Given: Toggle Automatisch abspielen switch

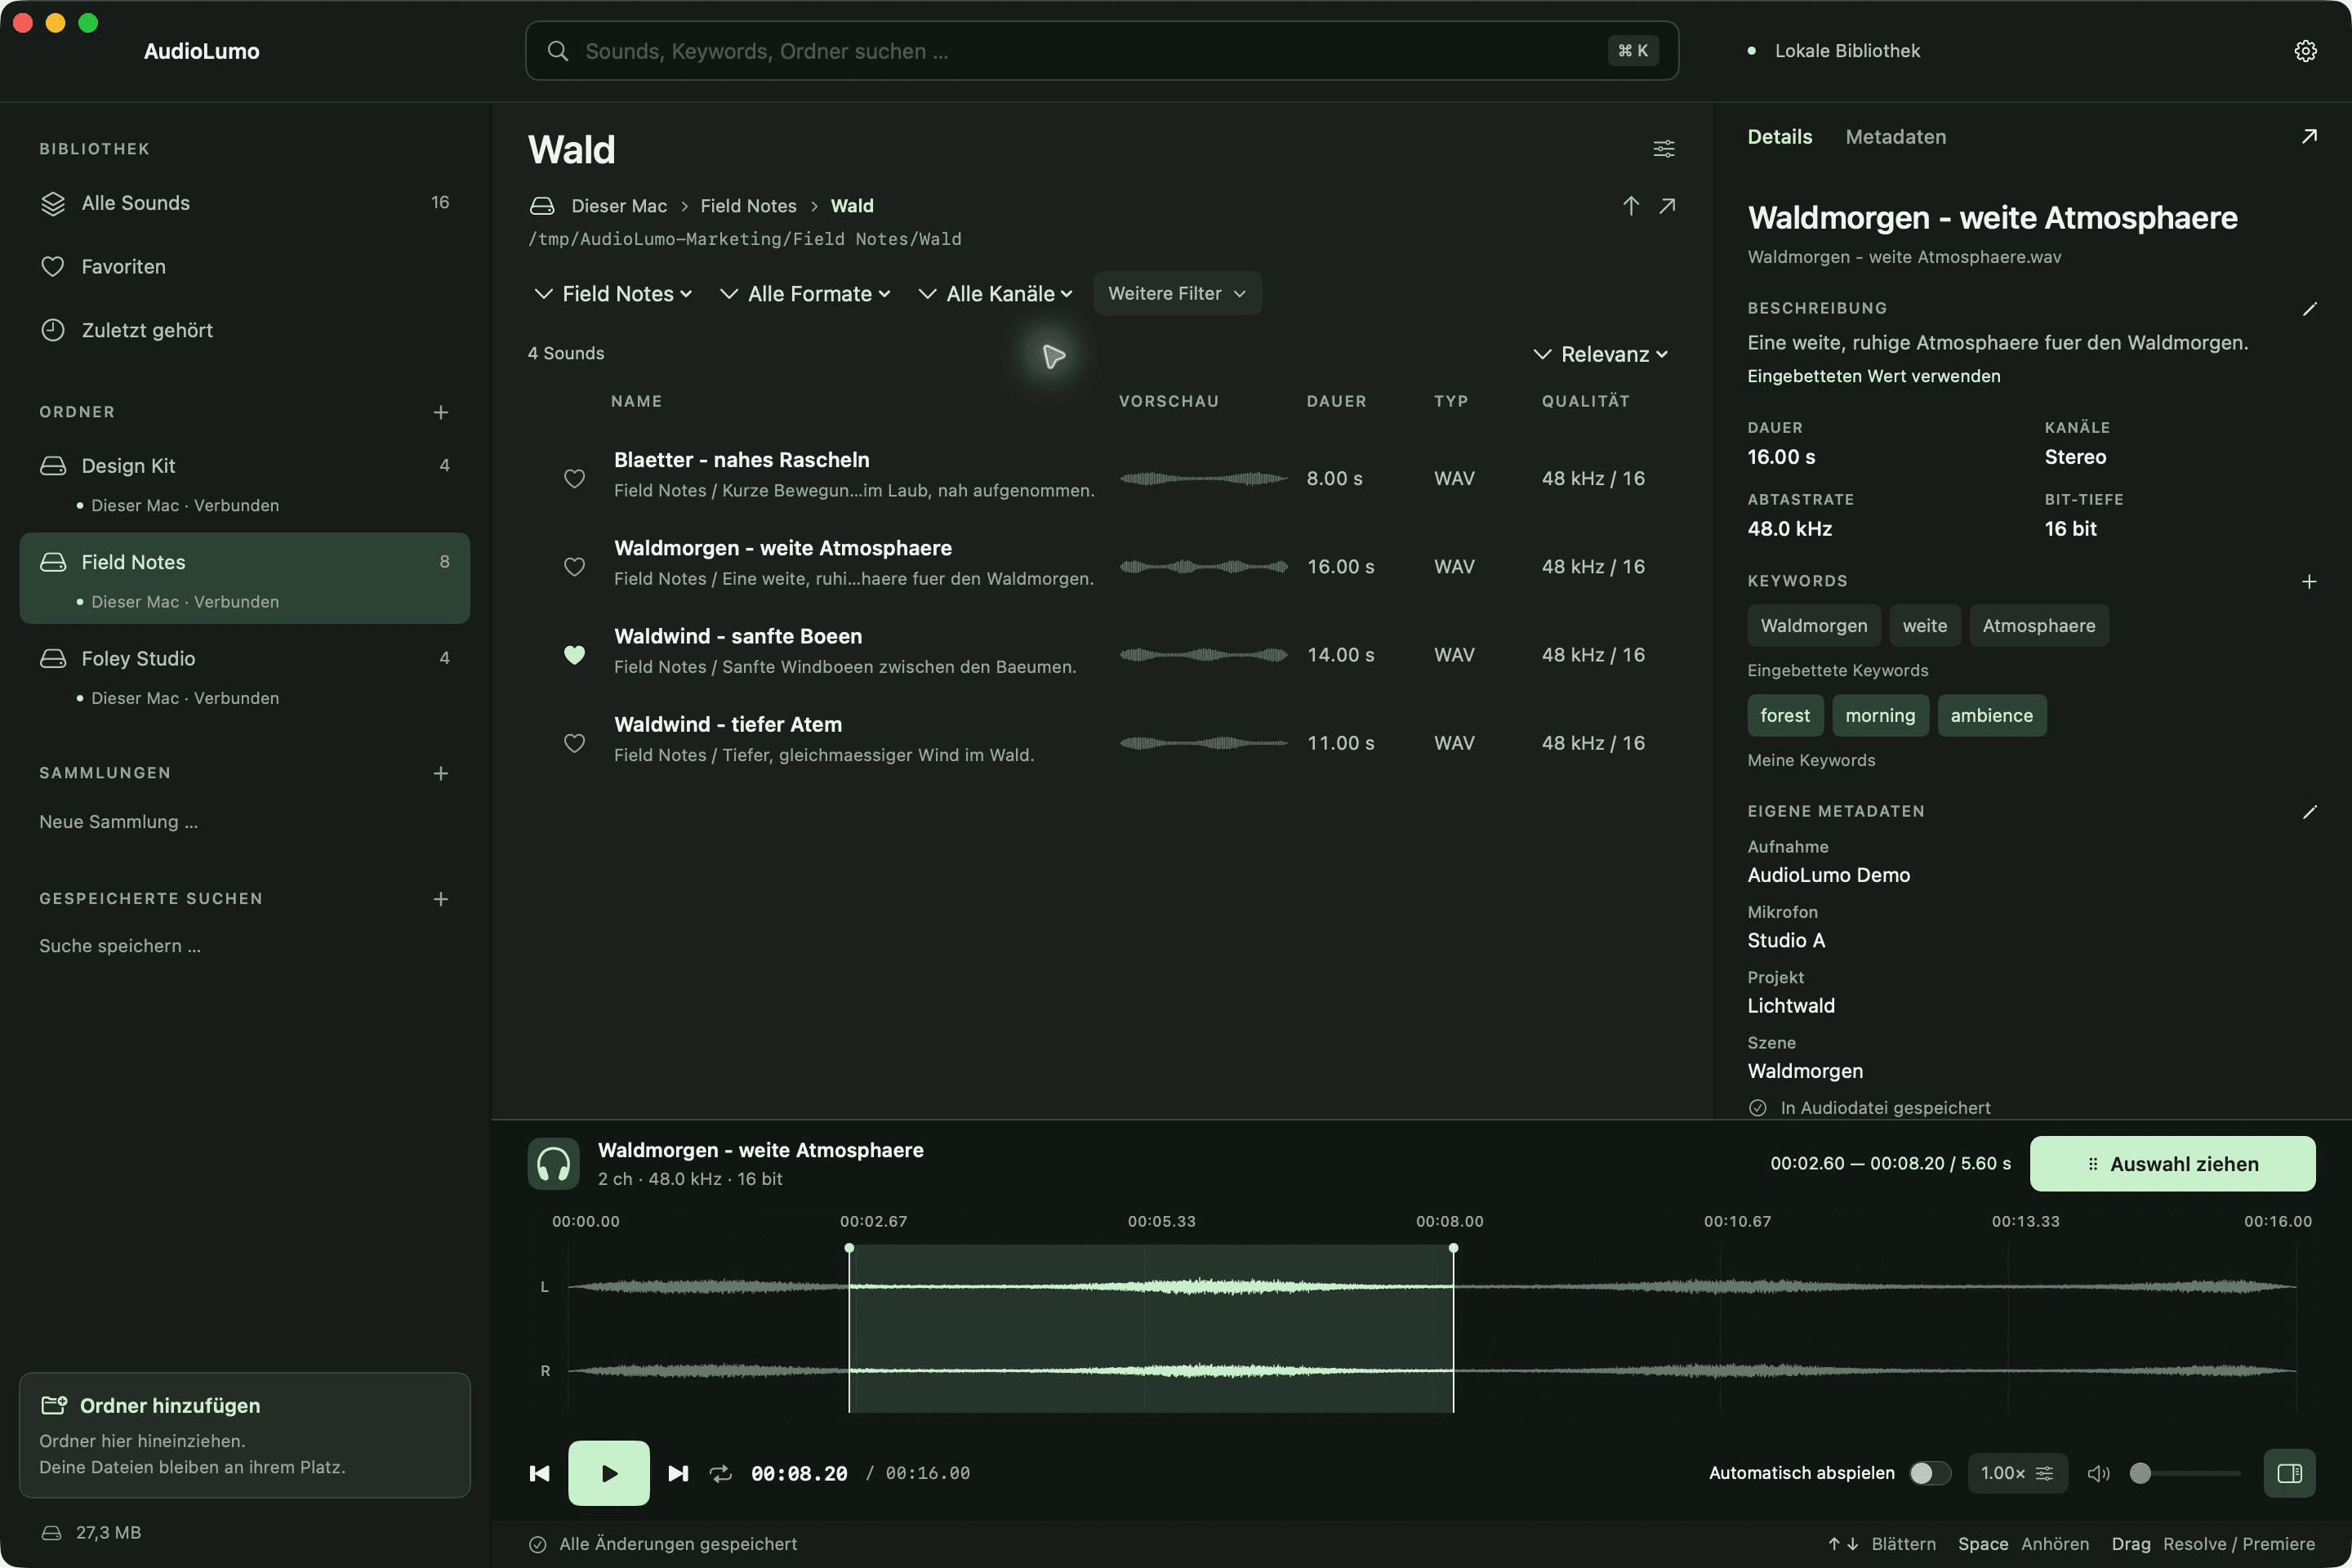Looking at the screenshot, I should pos(1930,1473).
